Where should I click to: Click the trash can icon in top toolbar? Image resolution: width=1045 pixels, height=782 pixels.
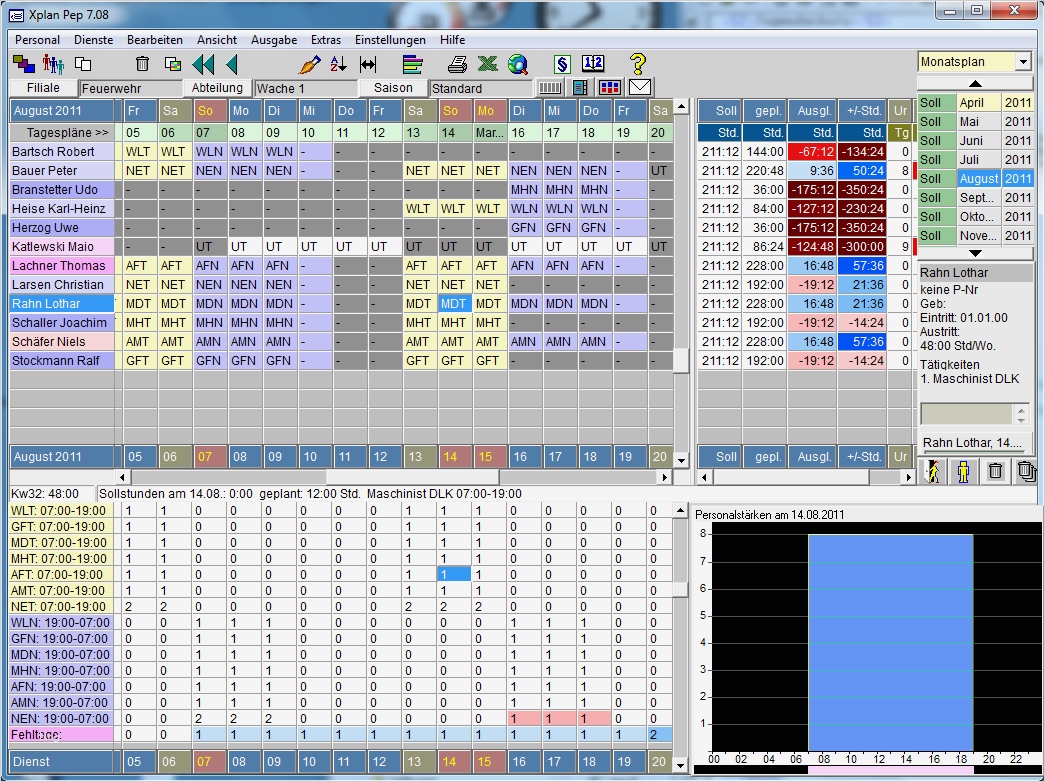(142, 64)
